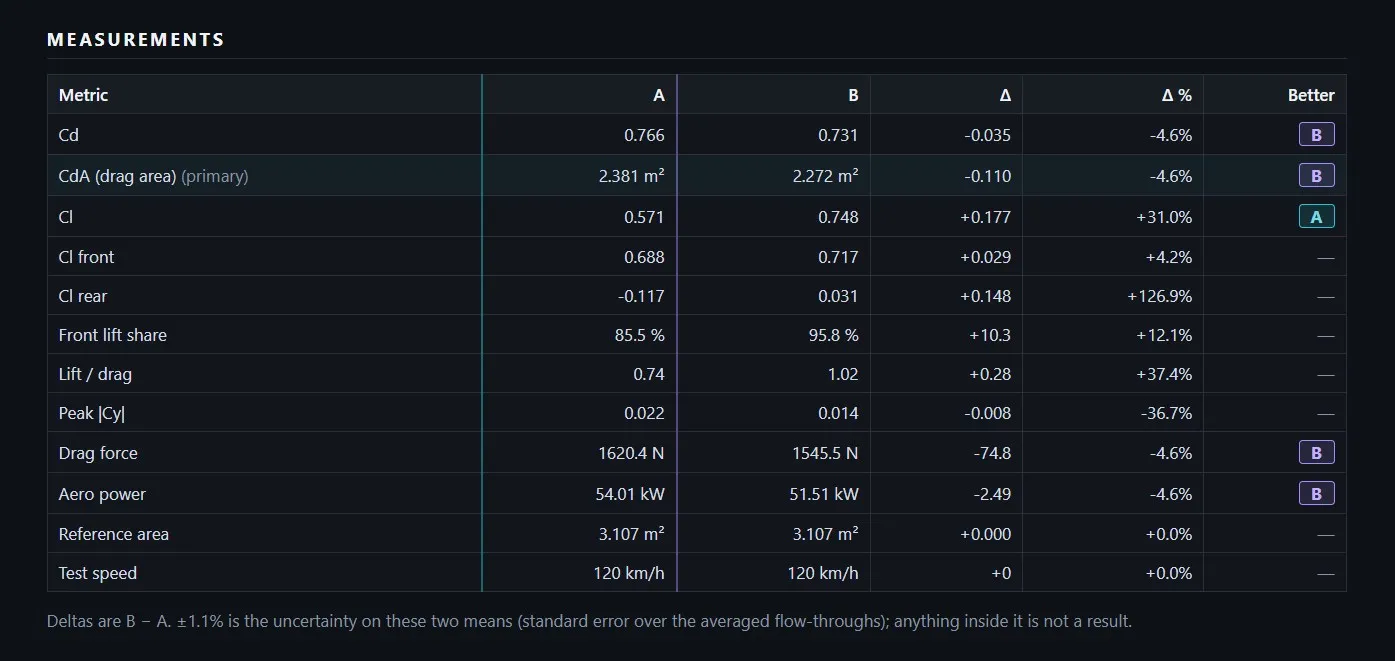Click the "Δ %" column header
Viewport: 1395px width, 661px height.
click(x=1176, y=95)
